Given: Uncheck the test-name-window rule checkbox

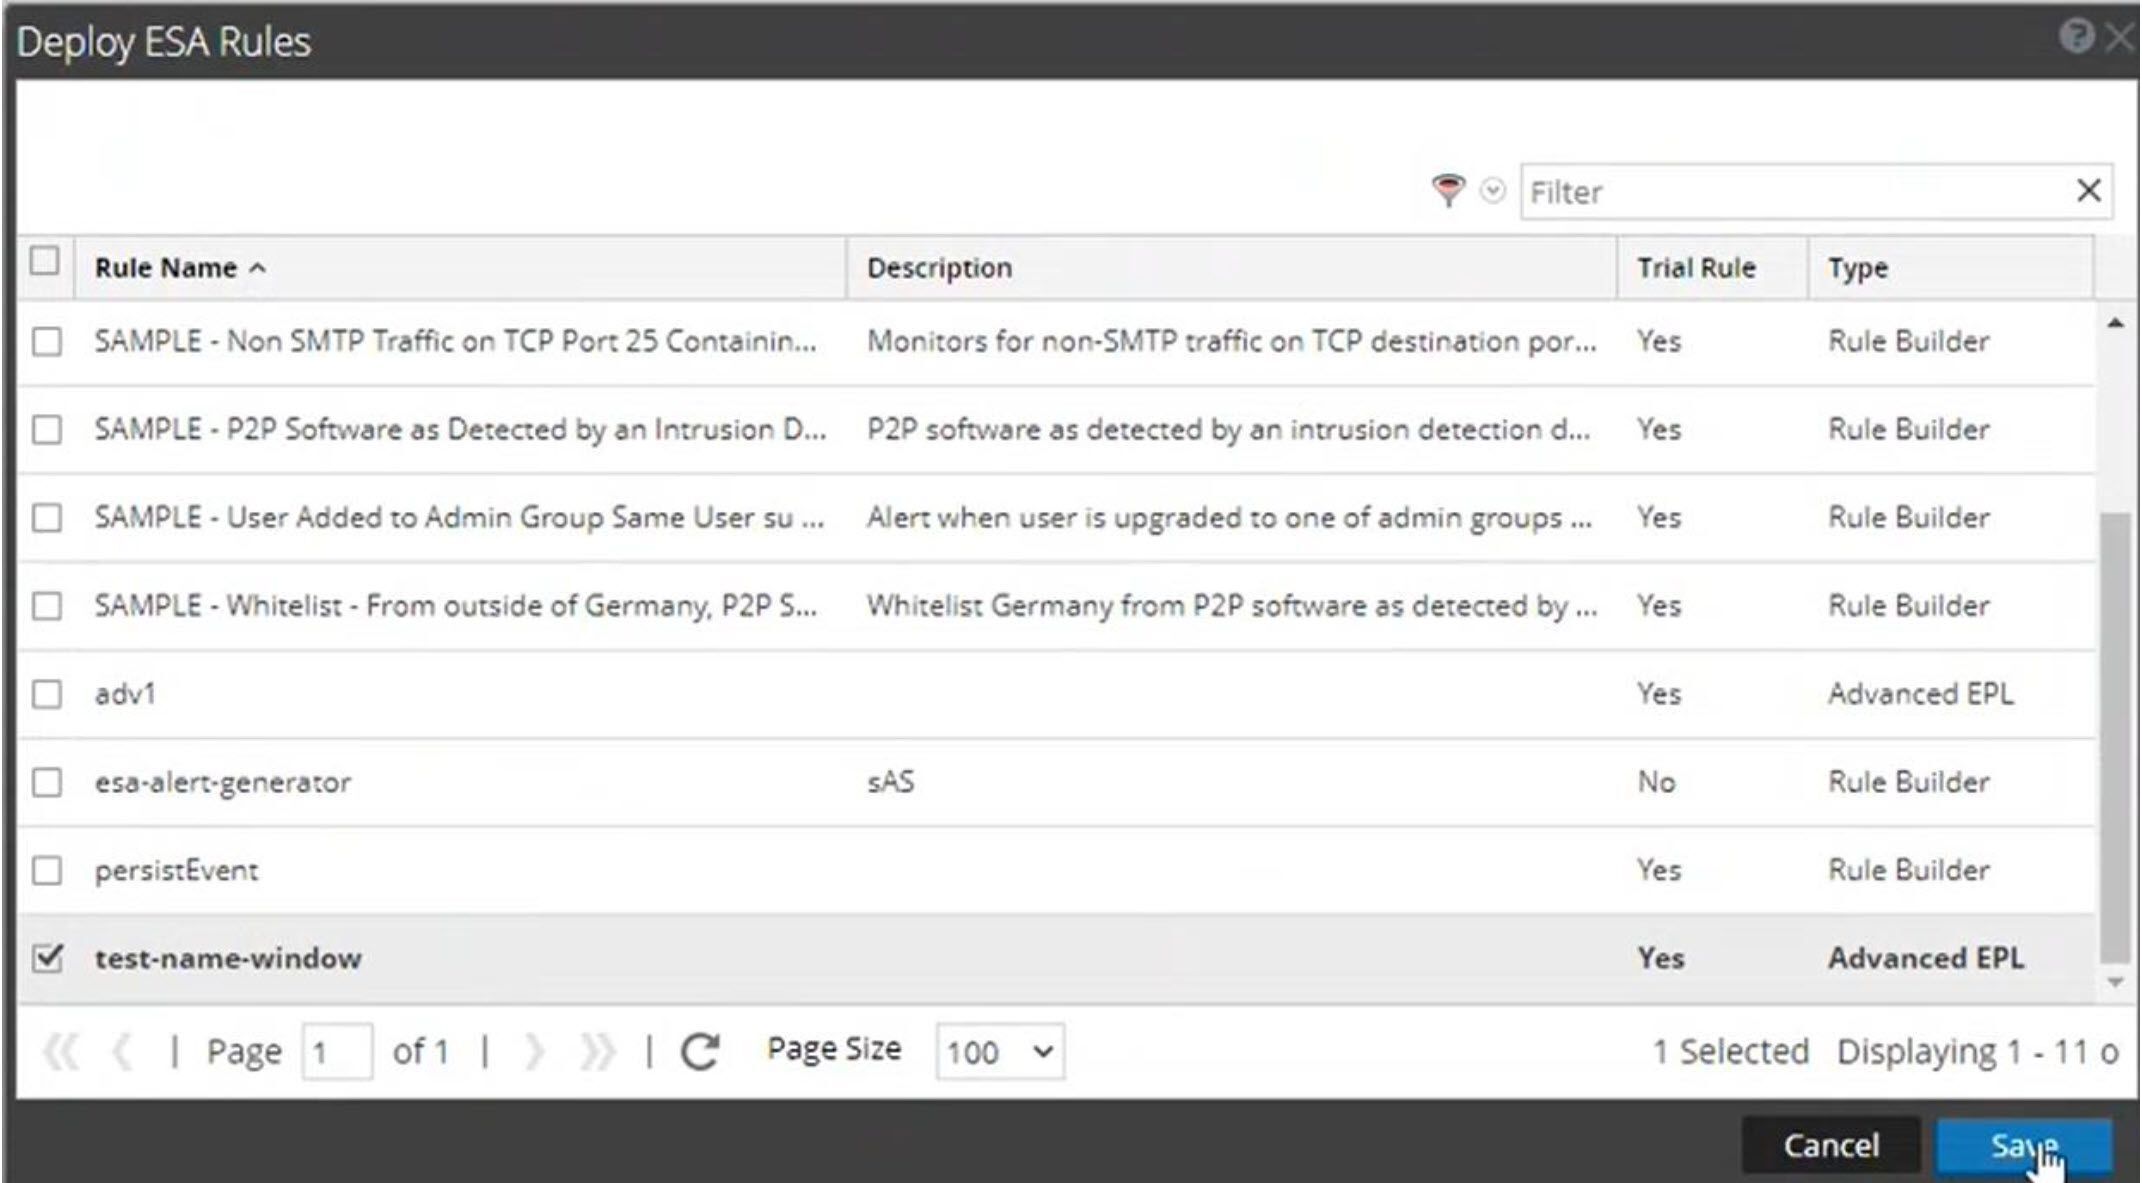Looking at the screenshot, I should pyautogui.click(x=47, y=958).
